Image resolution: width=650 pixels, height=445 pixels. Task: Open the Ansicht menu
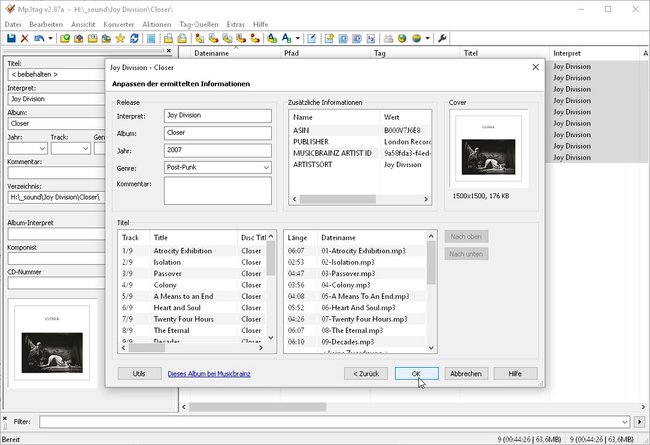[83, 24]
